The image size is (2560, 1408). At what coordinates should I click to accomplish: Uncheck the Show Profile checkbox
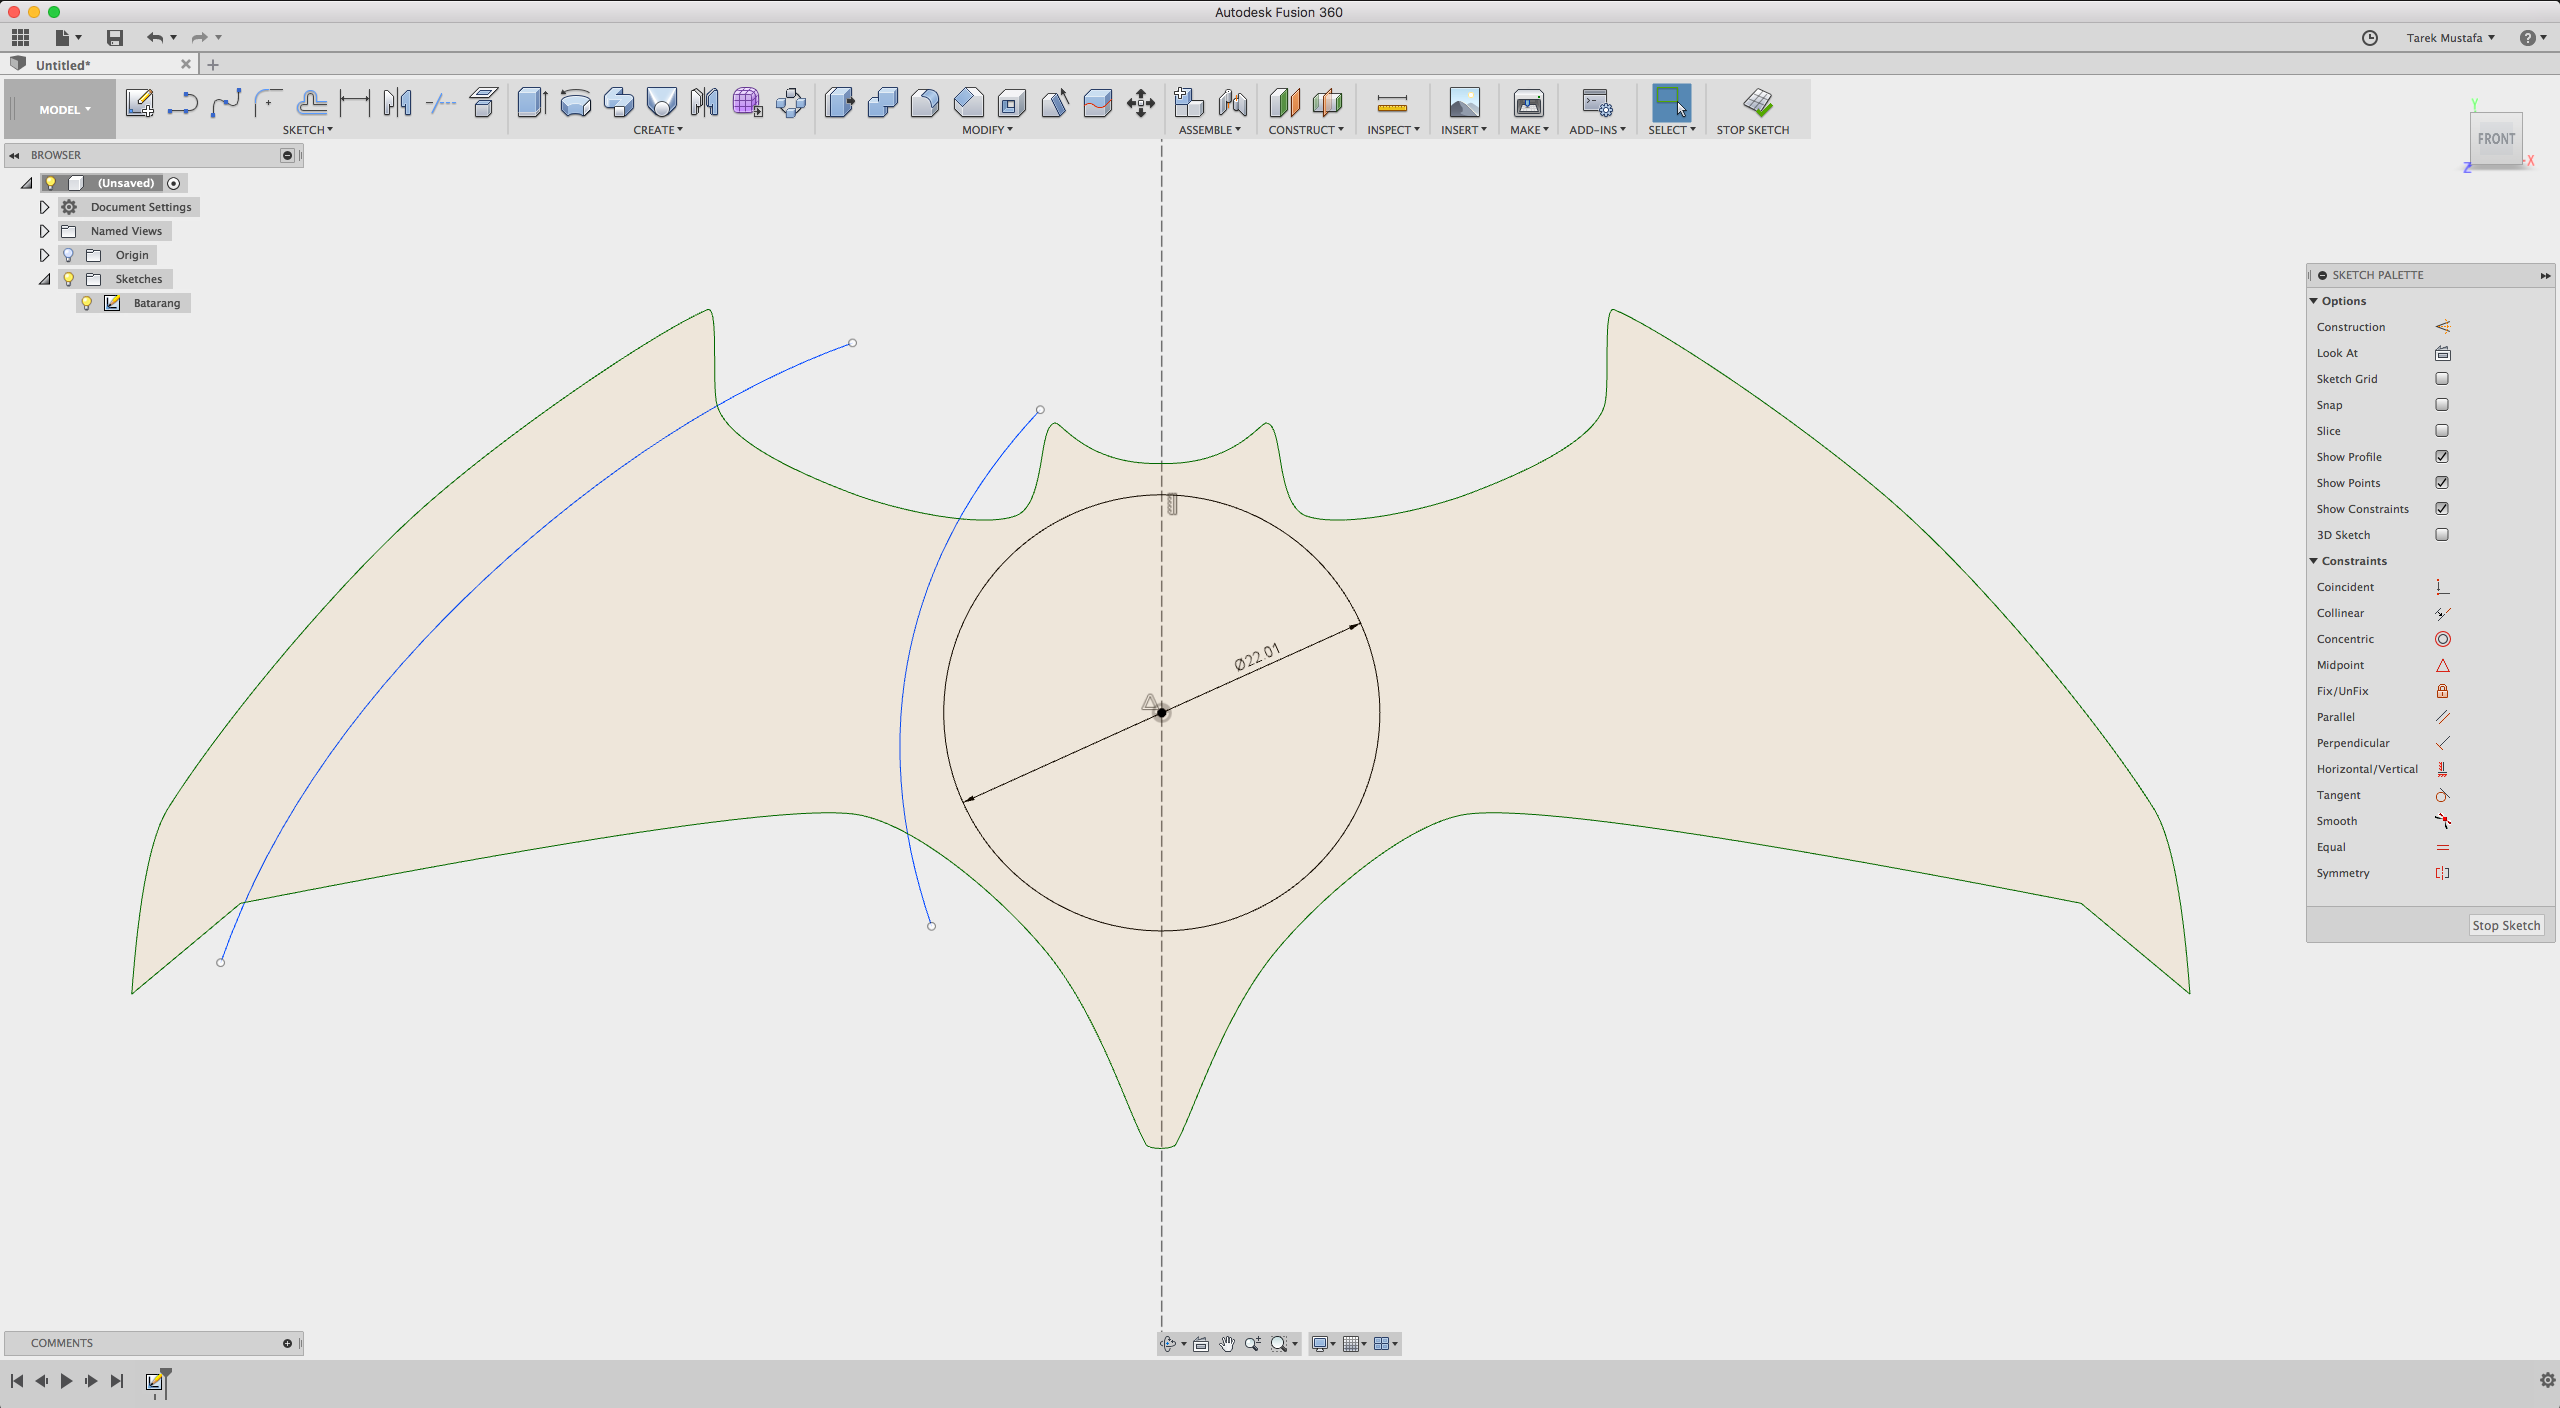[x=2442, y=457]
